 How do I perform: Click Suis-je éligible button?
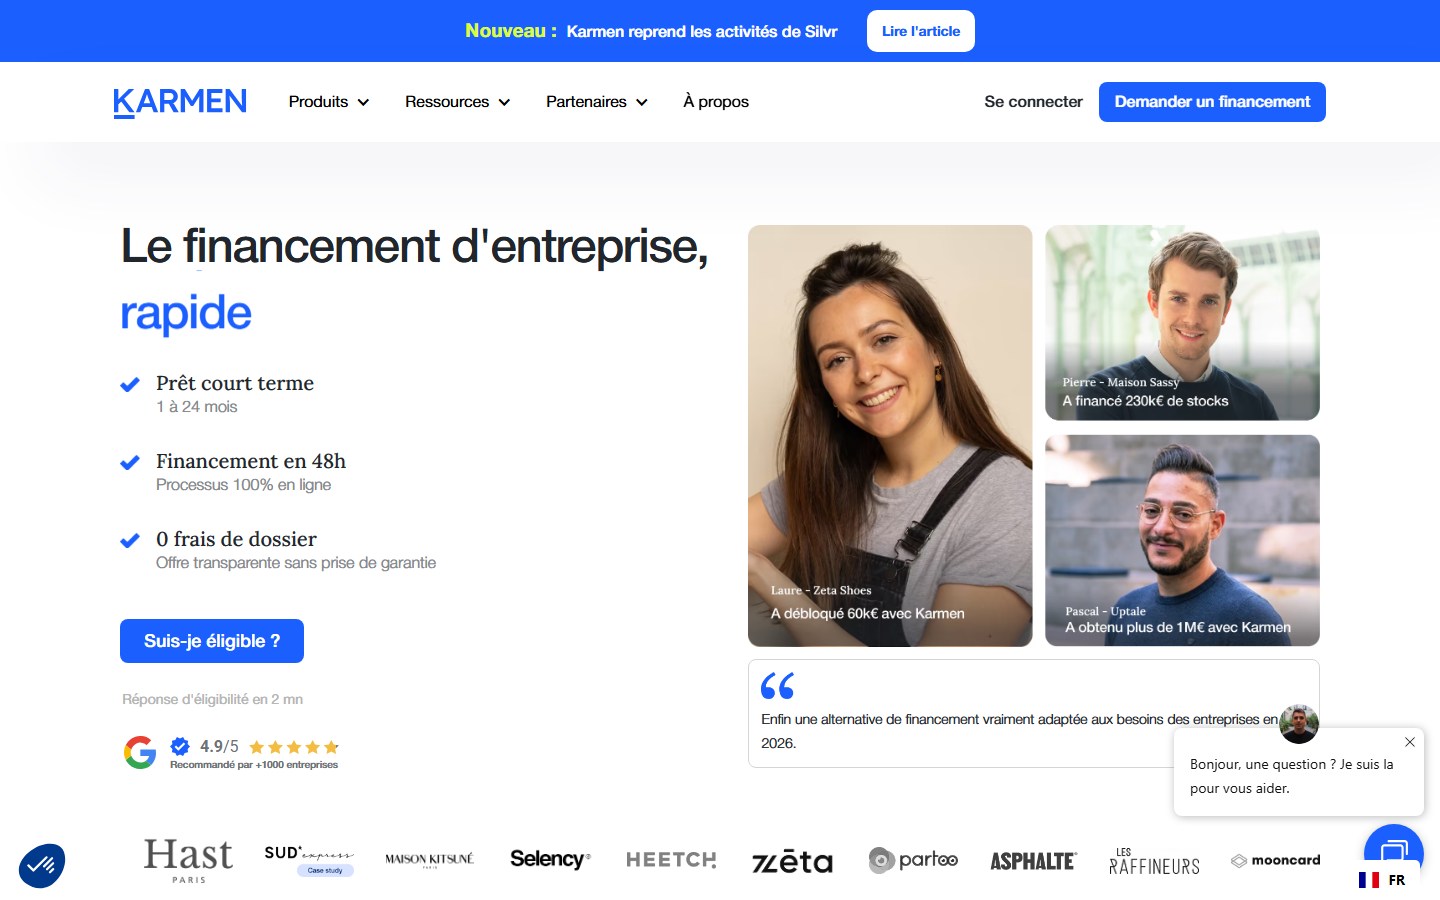212,641
